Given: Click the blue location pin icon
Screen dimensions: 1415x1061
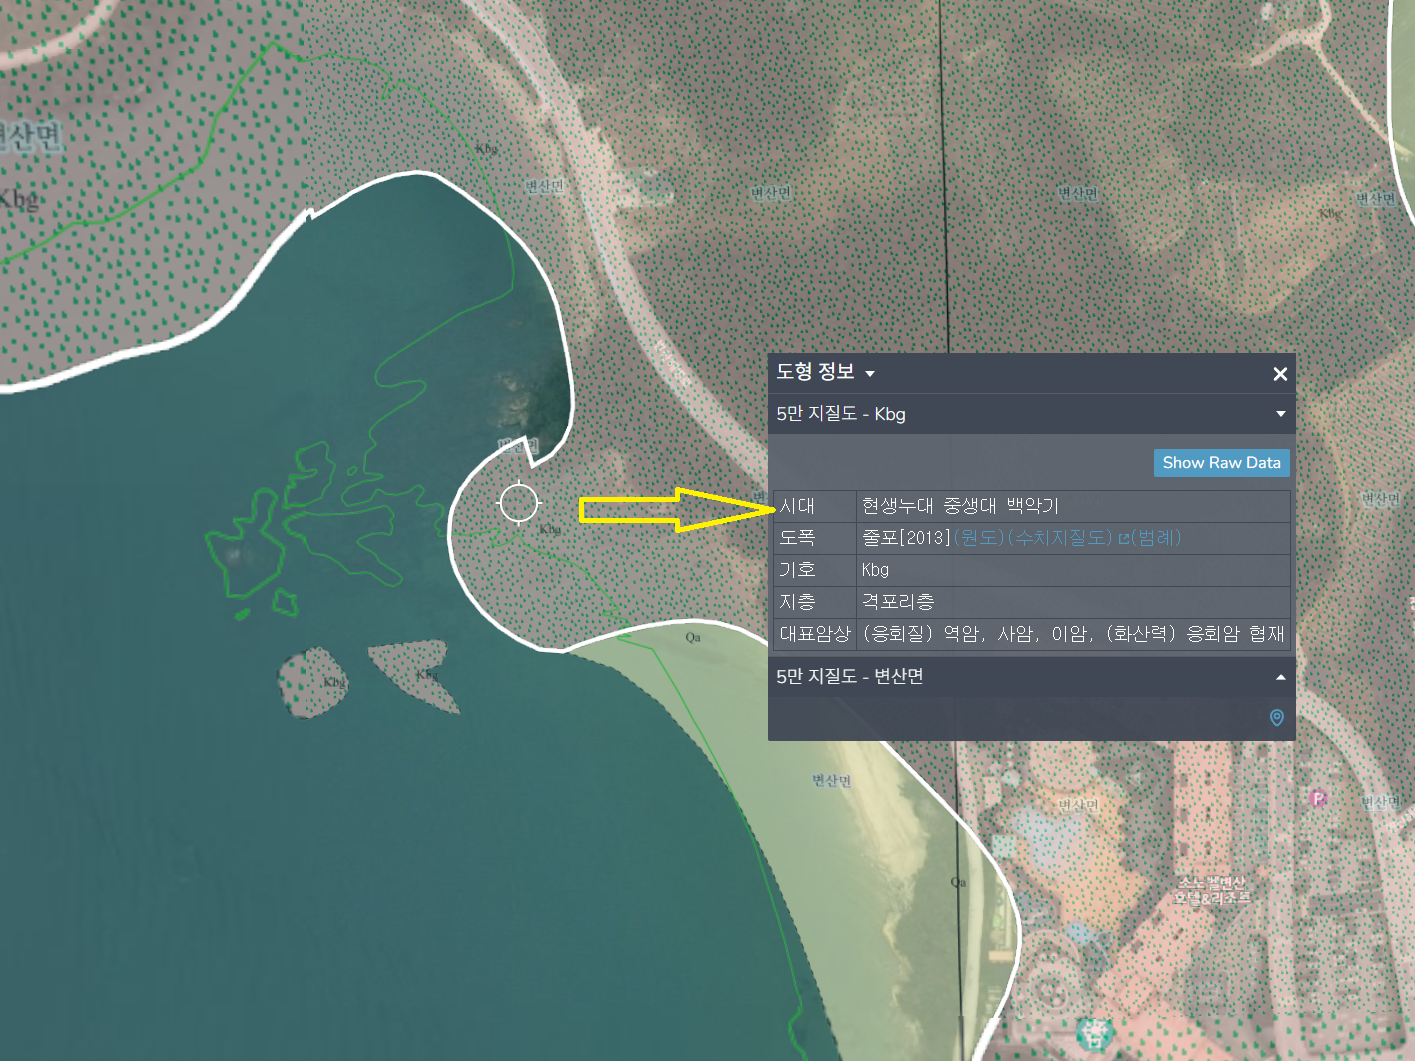Looking at the screenshot, I should tap(1276, 717).
